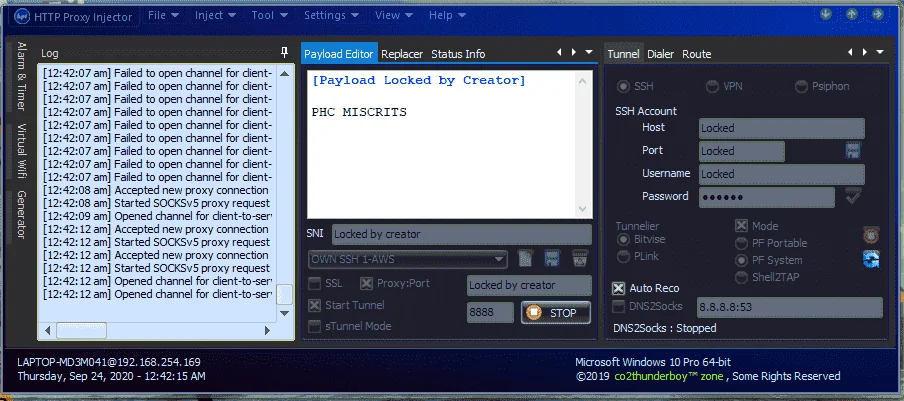Click the blue save disk icon below SNI
This screenshot has height=401, width=904.
coord(552,259)
